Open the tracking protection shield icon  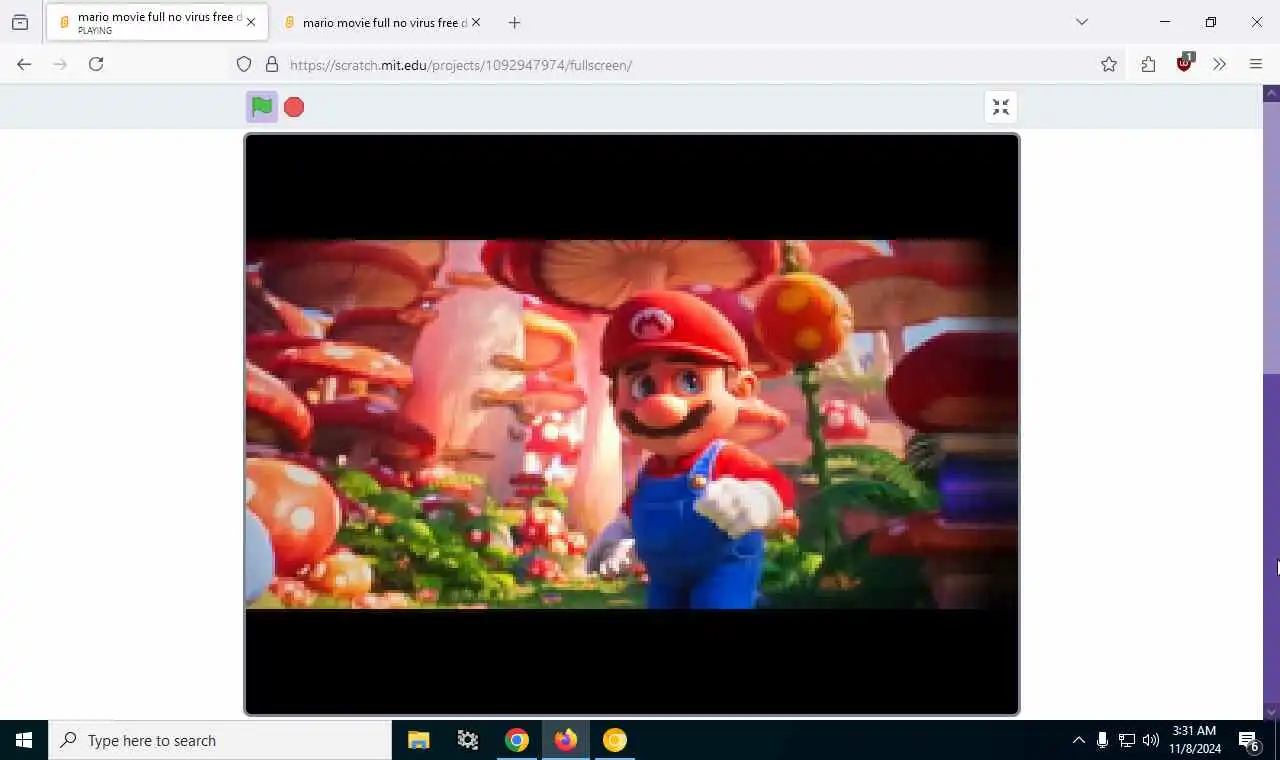coord(244,64)
